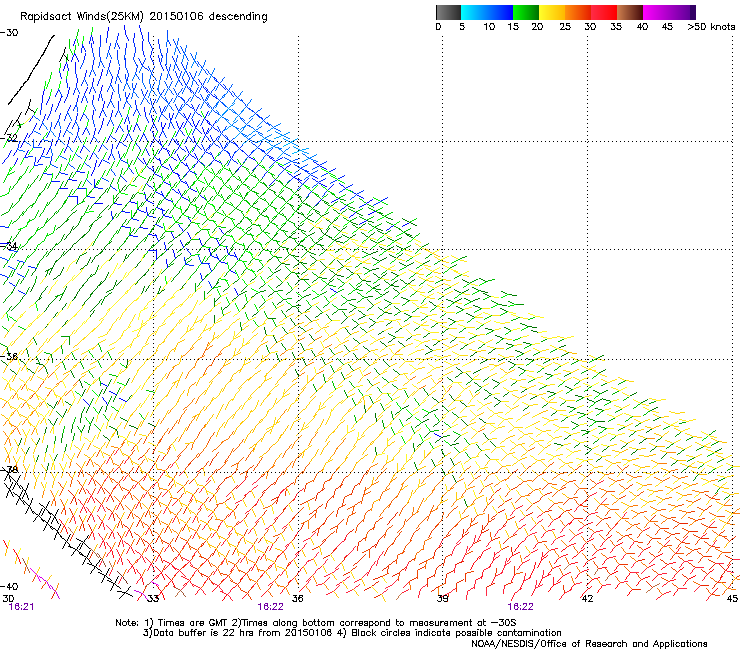This screenshot has width=740, height=650.
Task: Click the longitude axis label '45'
Action: pyautogui.click(x=732, y=598)
